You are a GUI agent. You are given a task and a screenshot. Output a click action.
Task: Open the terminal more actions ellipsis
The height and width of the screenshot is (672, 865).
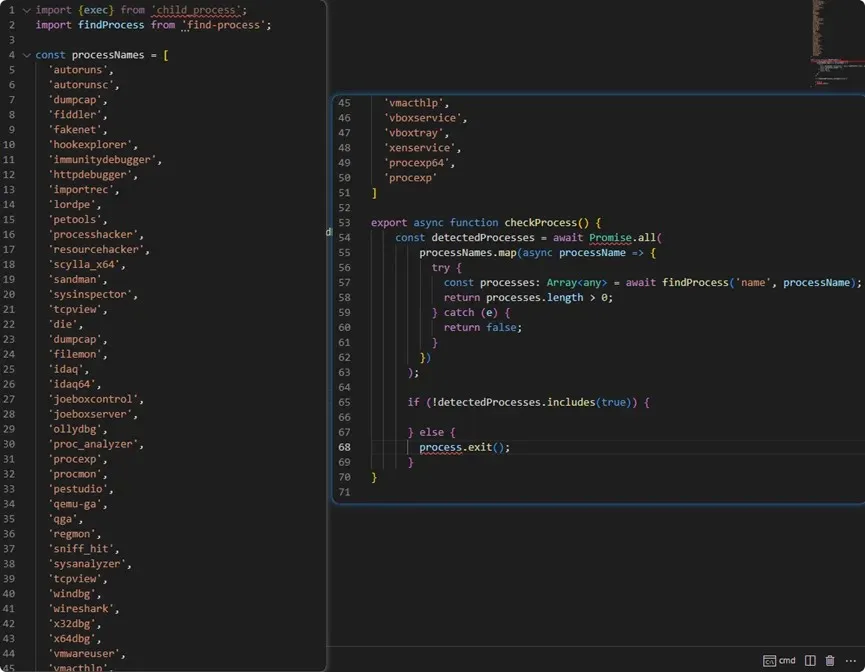point(851,661)
